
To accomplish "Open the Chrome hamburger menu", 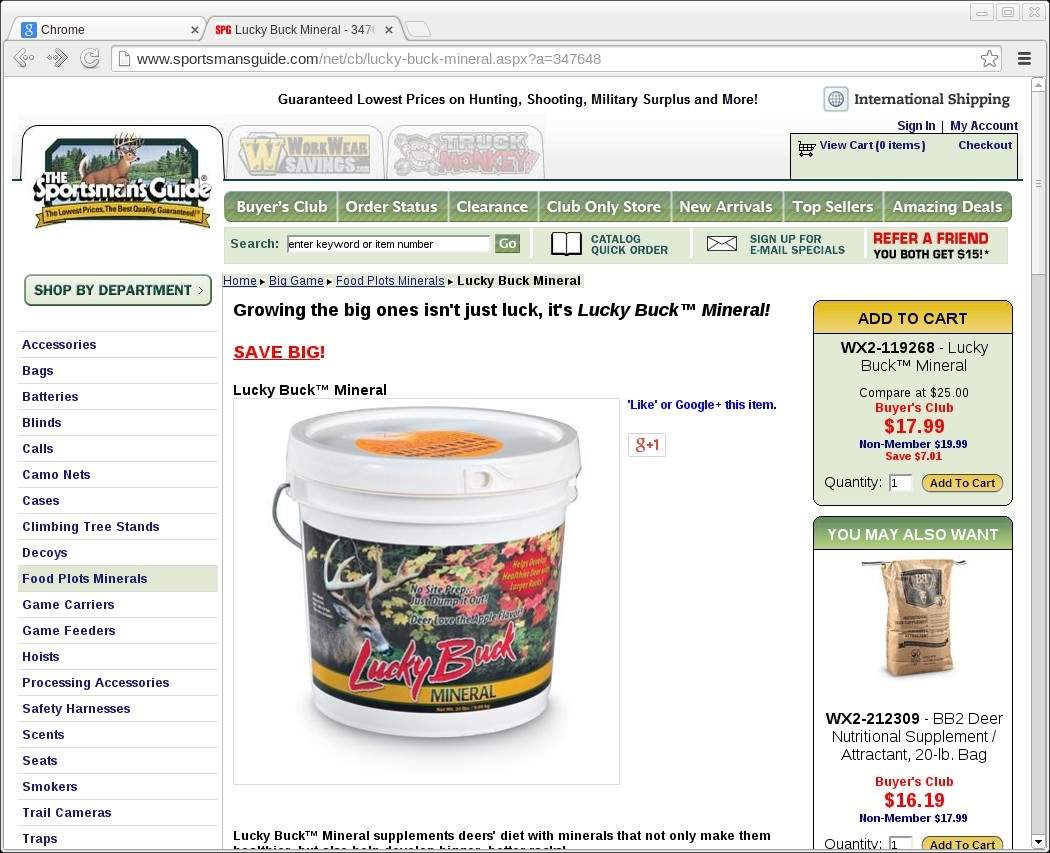I will point(1024,59).
